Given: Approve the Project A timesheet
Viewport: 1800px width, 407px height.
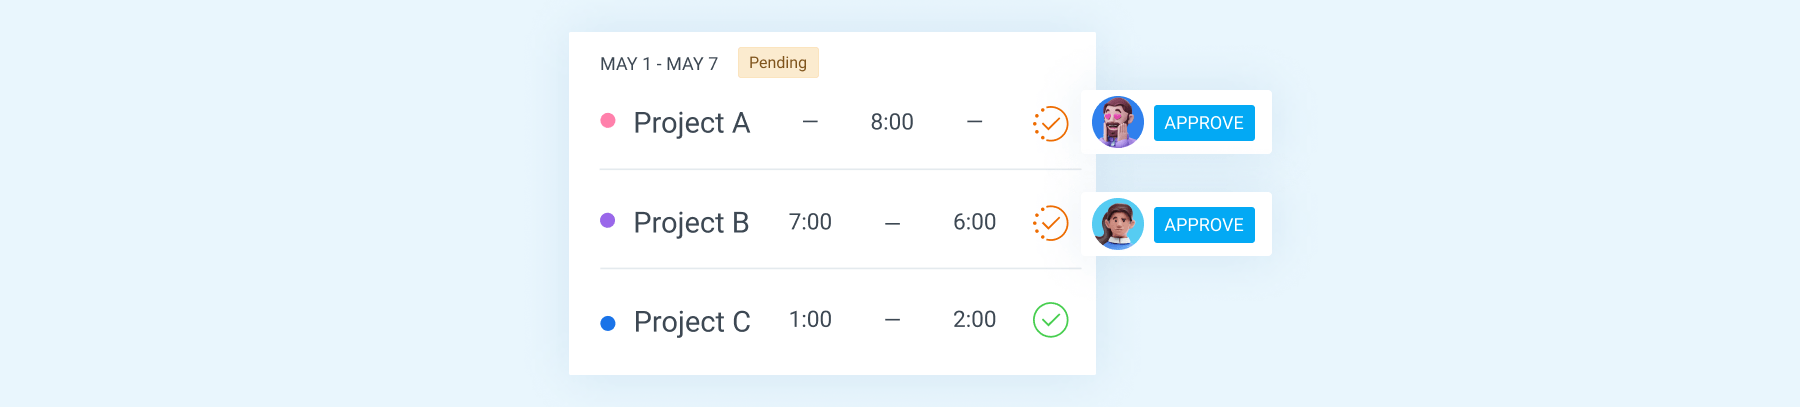Looking at the screenshot, I should point(1204,123).
